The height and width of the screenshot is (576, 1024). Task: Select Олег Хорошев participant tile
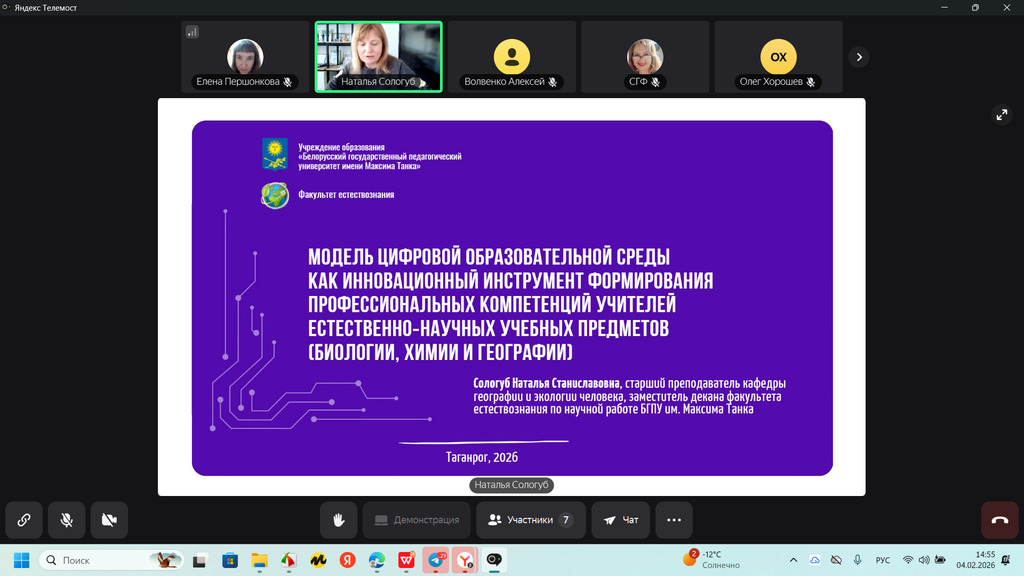tap(777, 57)
